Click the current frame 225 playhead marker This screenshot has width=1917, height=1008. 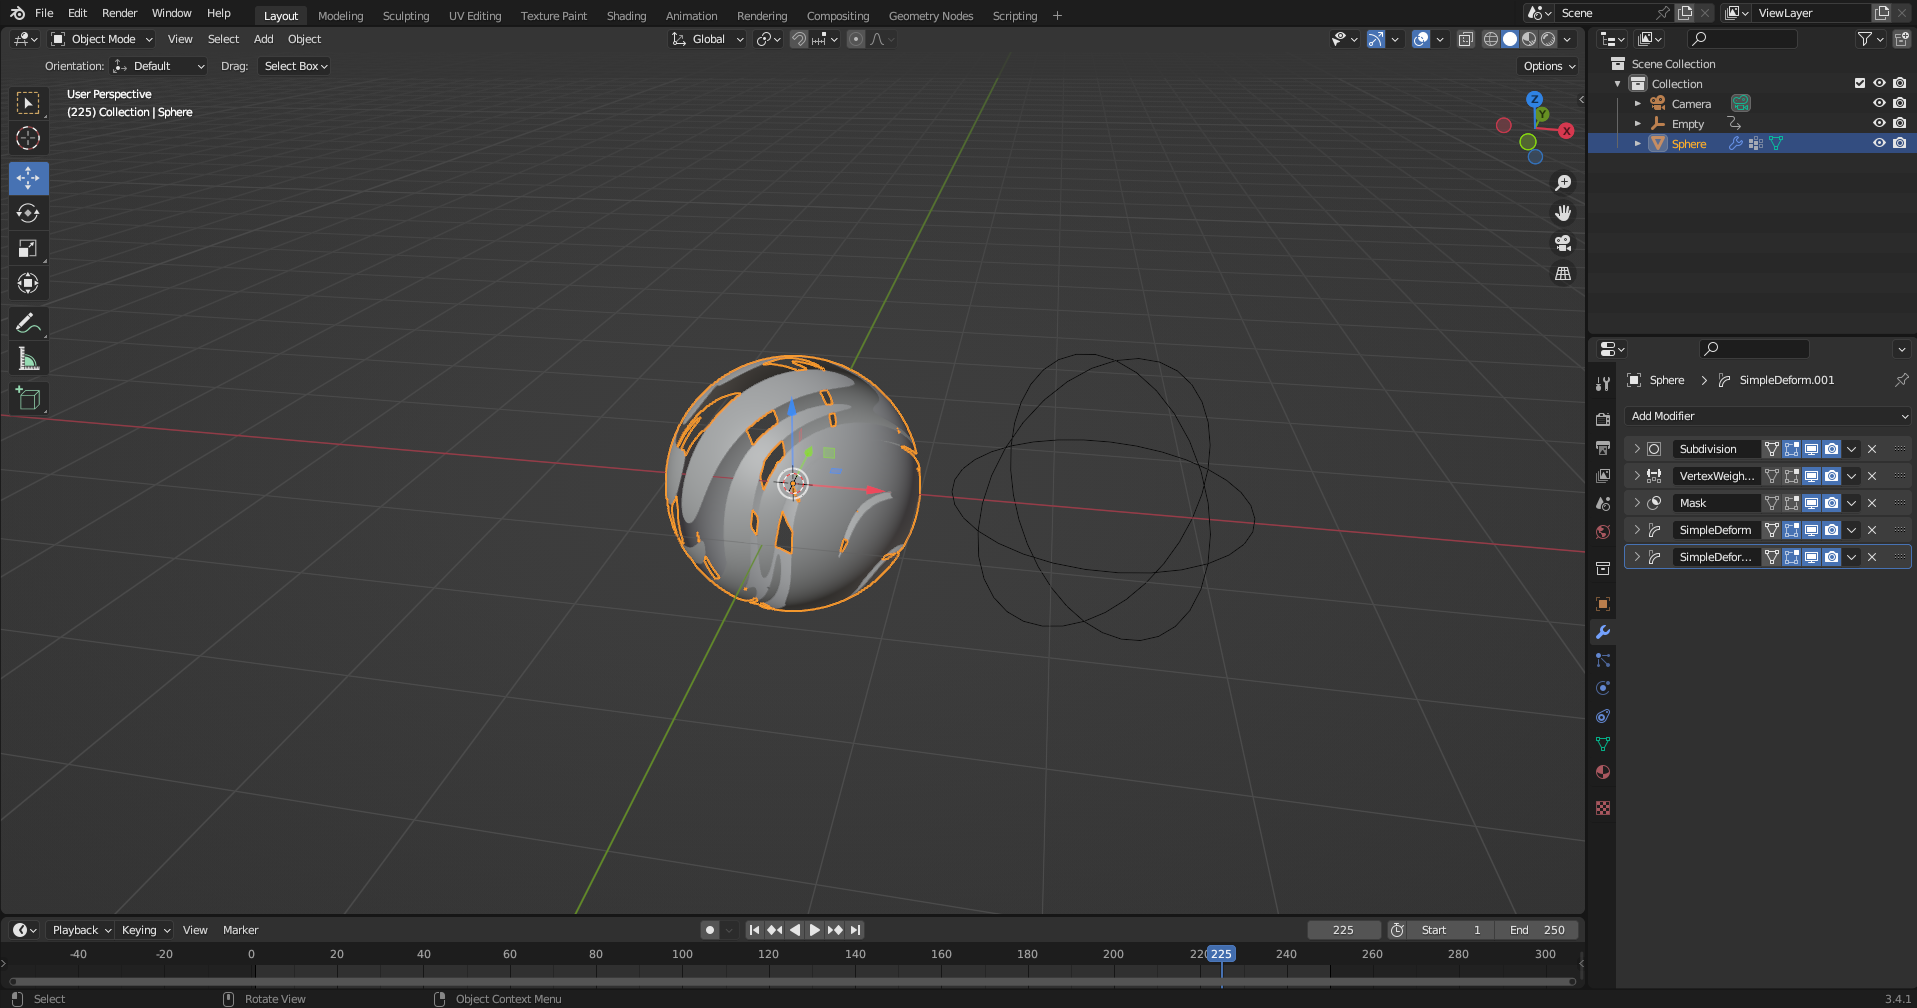pyautogui.click(x=1221, y=954)
